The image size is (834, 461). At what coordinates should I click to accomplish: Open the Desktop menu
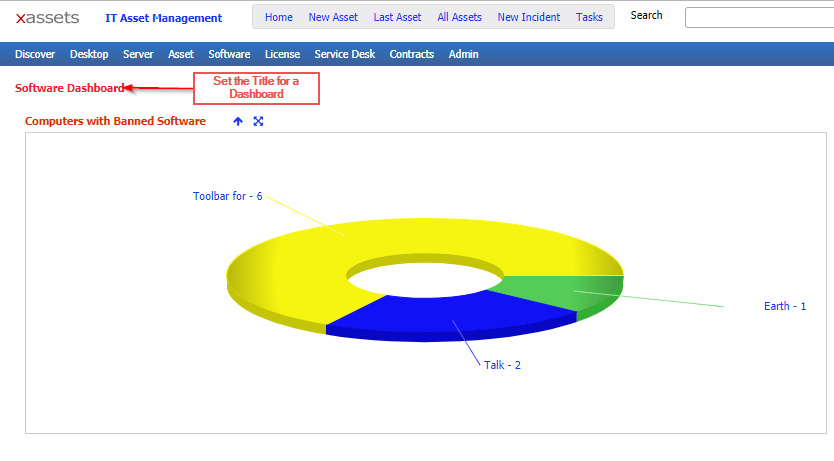click(89, 54)
